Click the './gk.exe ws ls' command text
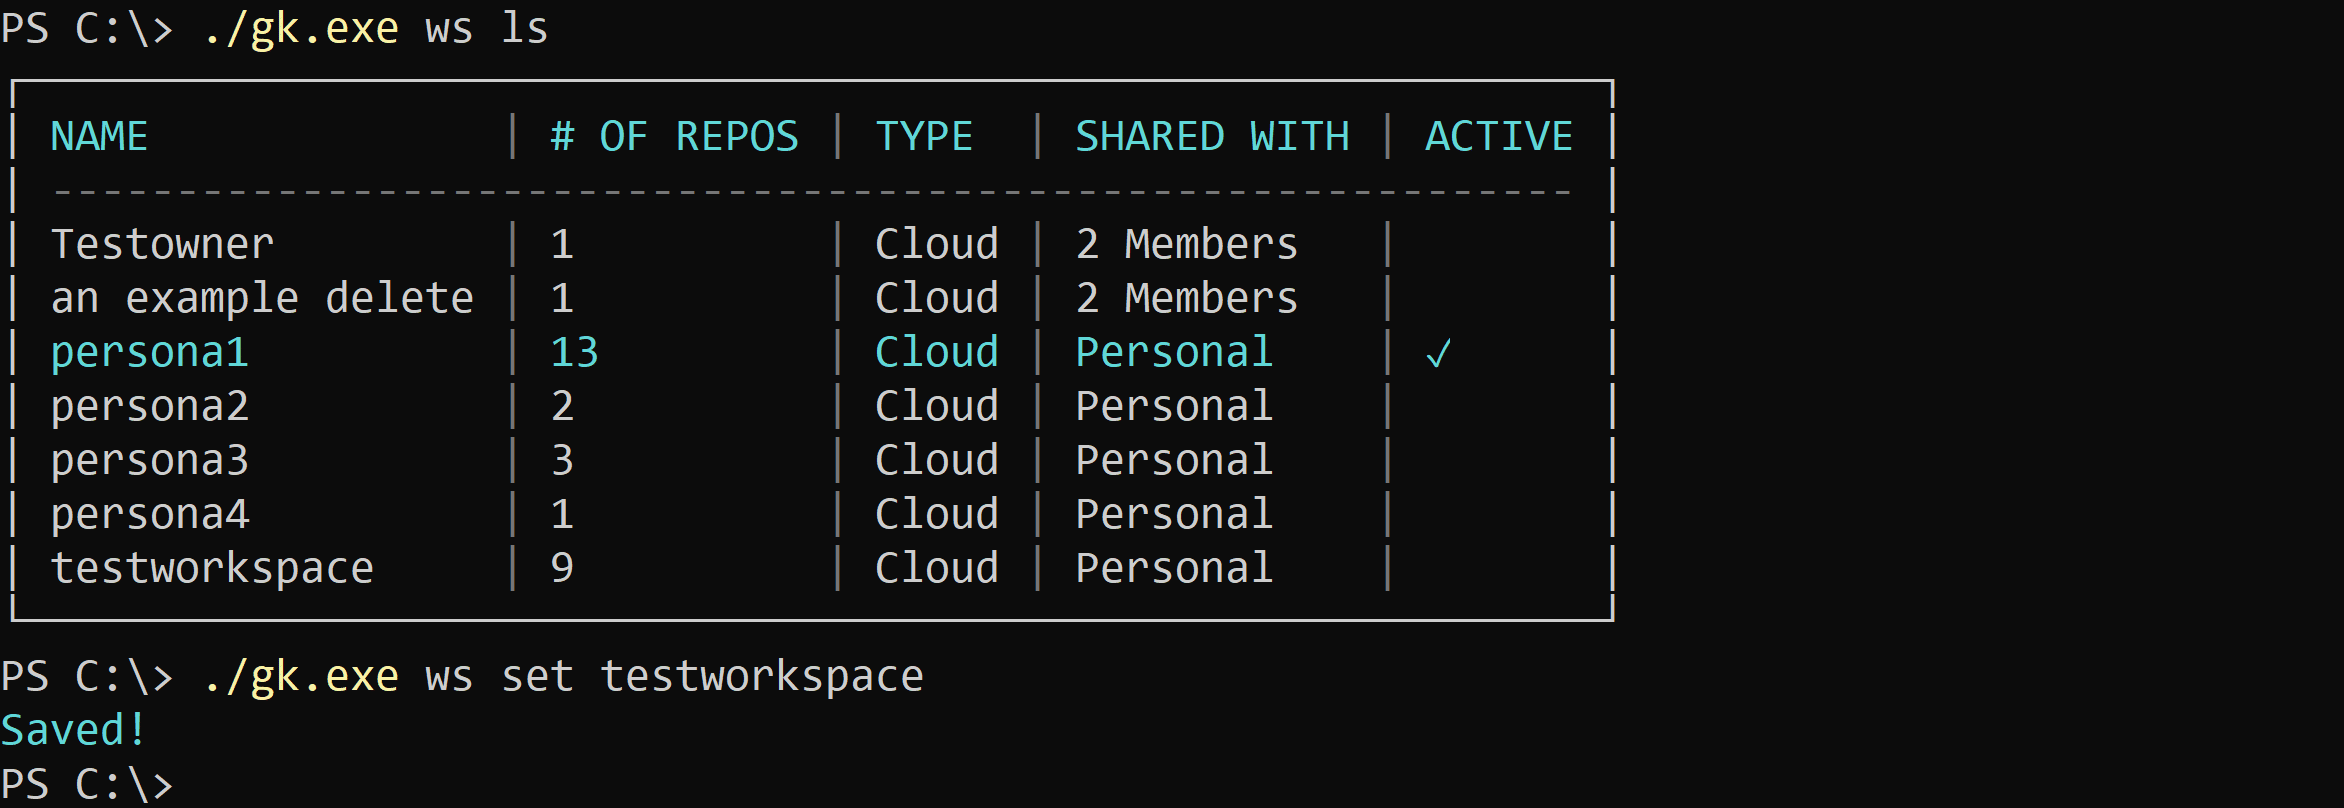Image resolution: width=2344 pixels, height=808 pixels. point(375,29)
